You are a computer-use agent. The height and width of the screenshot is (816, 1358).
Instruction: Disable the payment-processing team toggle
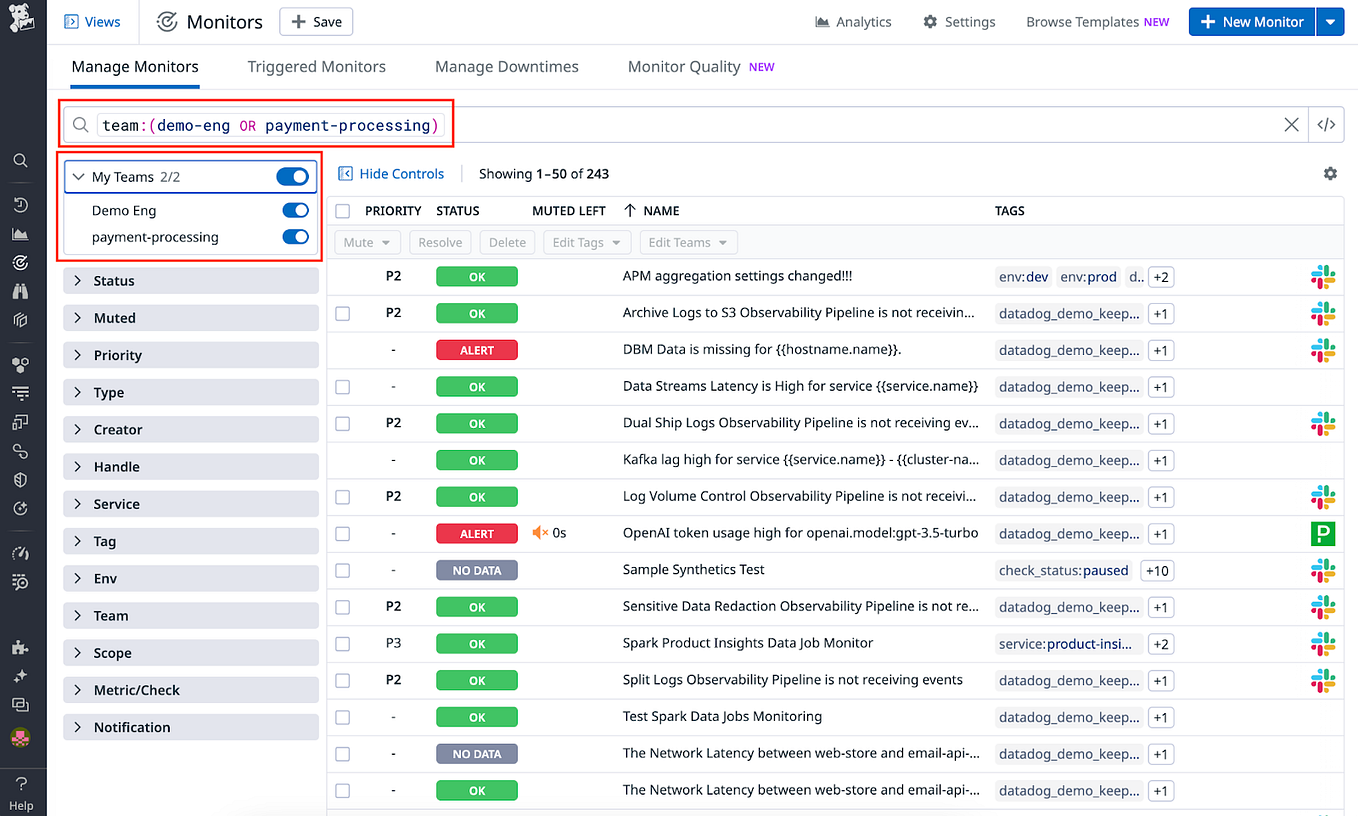pyautogui.click(x=295, y=237)
